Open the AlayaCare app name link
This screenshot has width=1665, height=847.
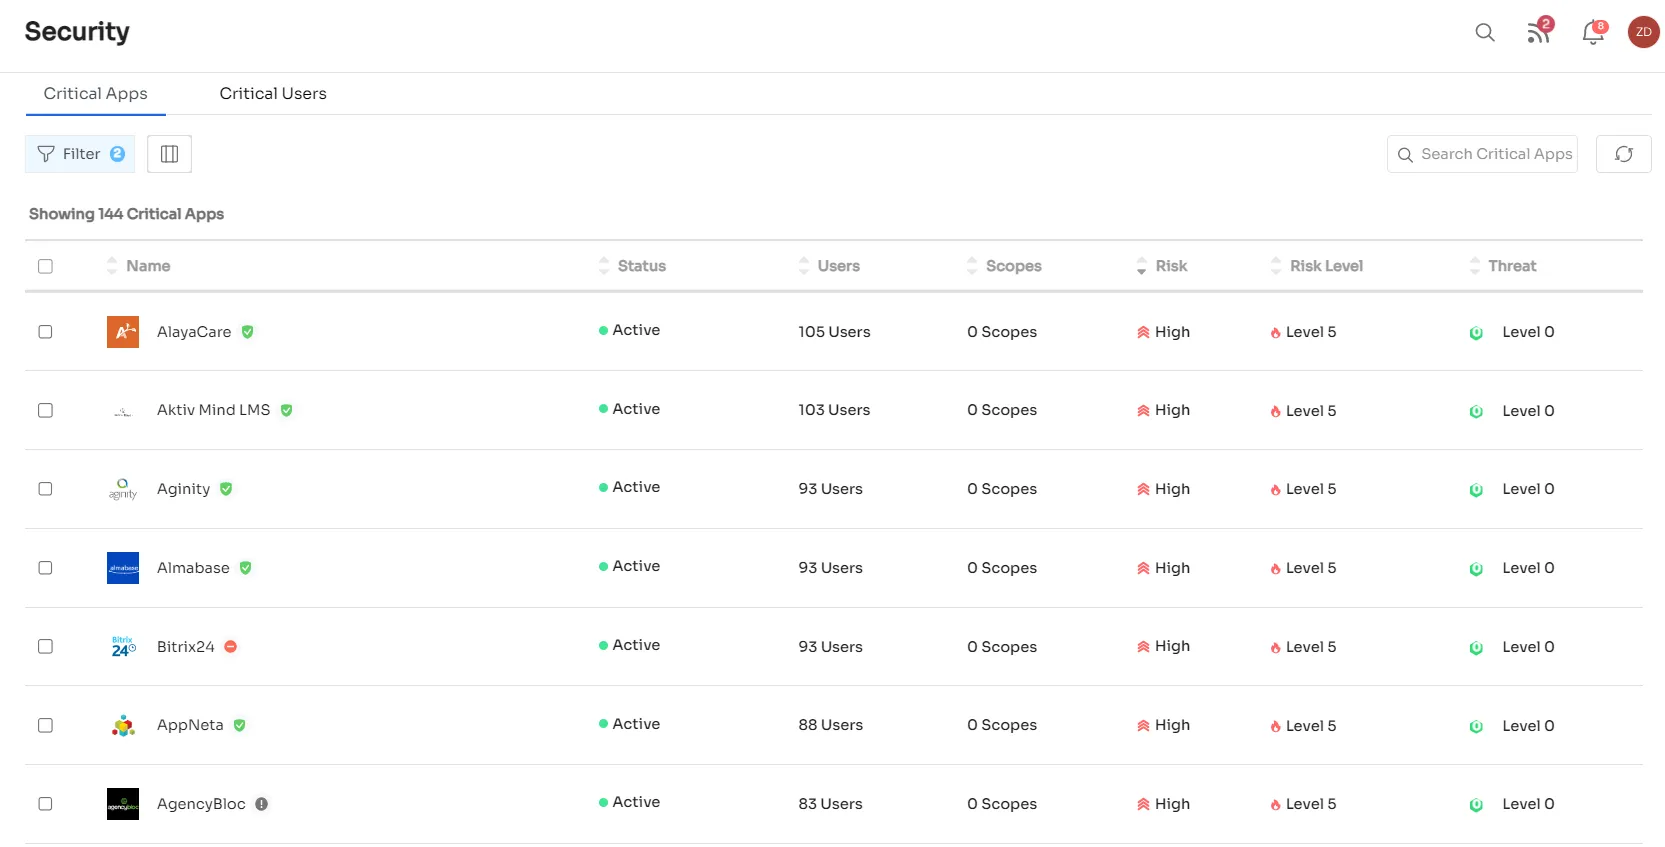point(194,332)
